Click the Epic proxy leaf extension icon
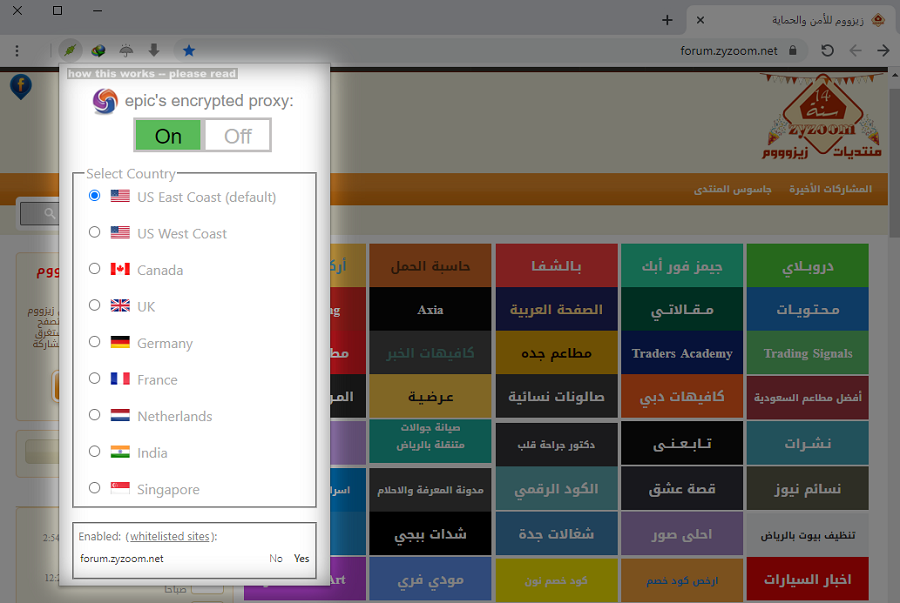The image size is (900, 603). [70, 50]
